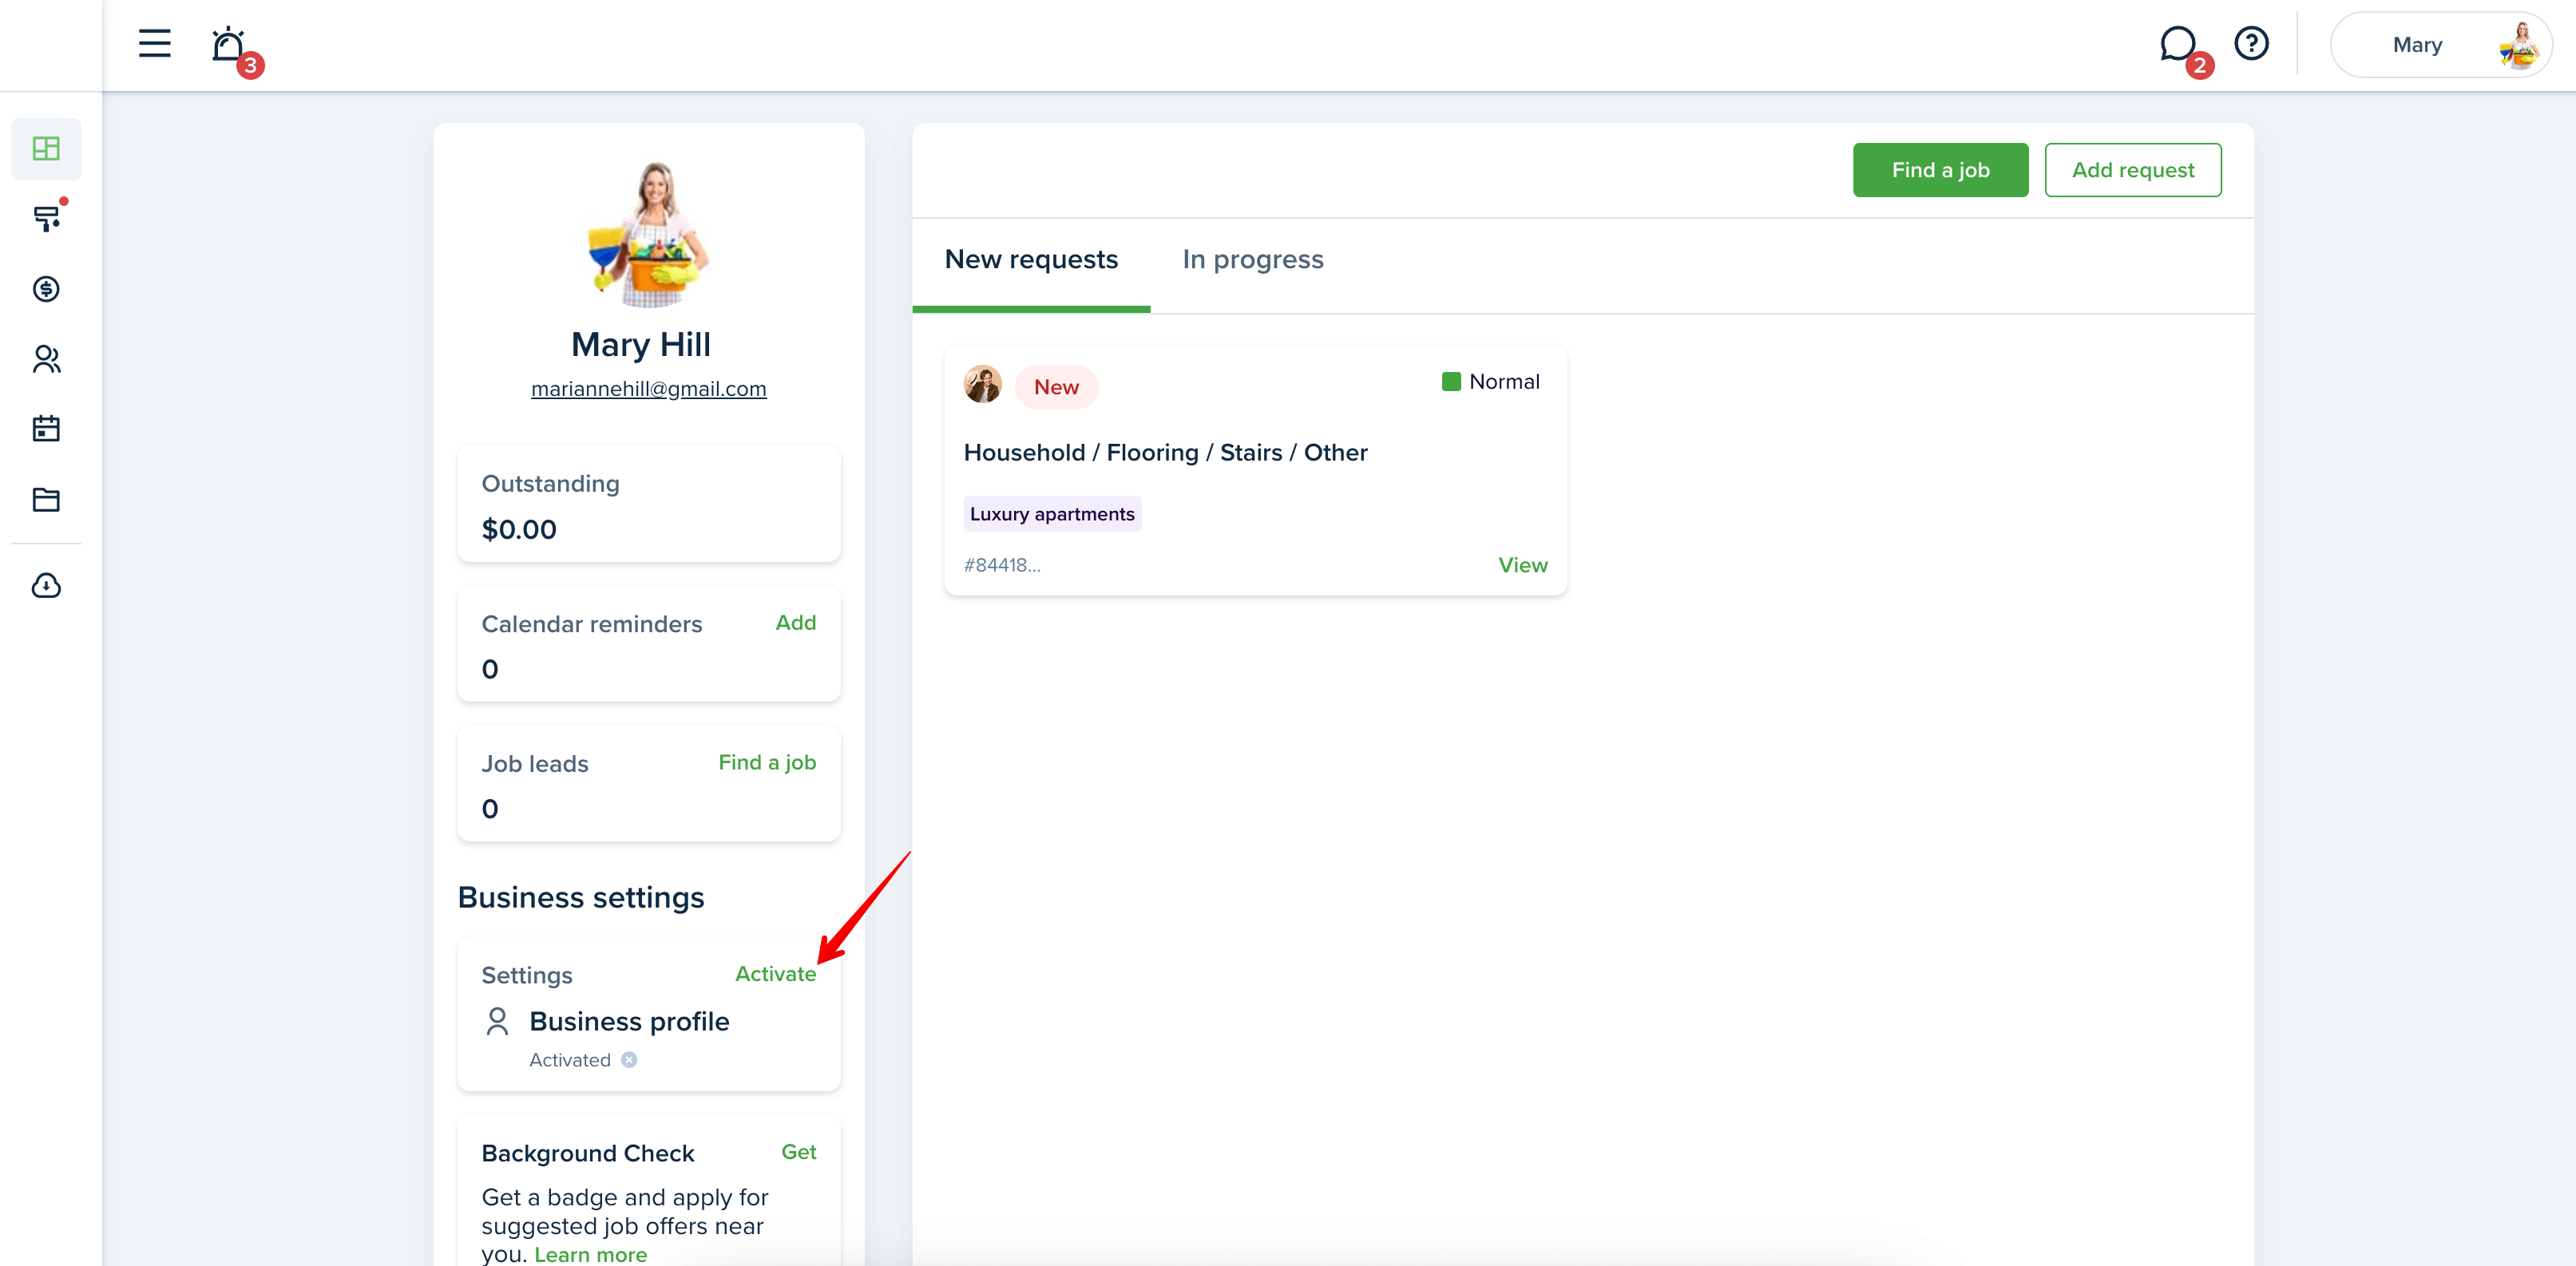Open mariannehill@gmail.com email link
Viewport: 2576px width, 1266px height.
click(649, 388)
